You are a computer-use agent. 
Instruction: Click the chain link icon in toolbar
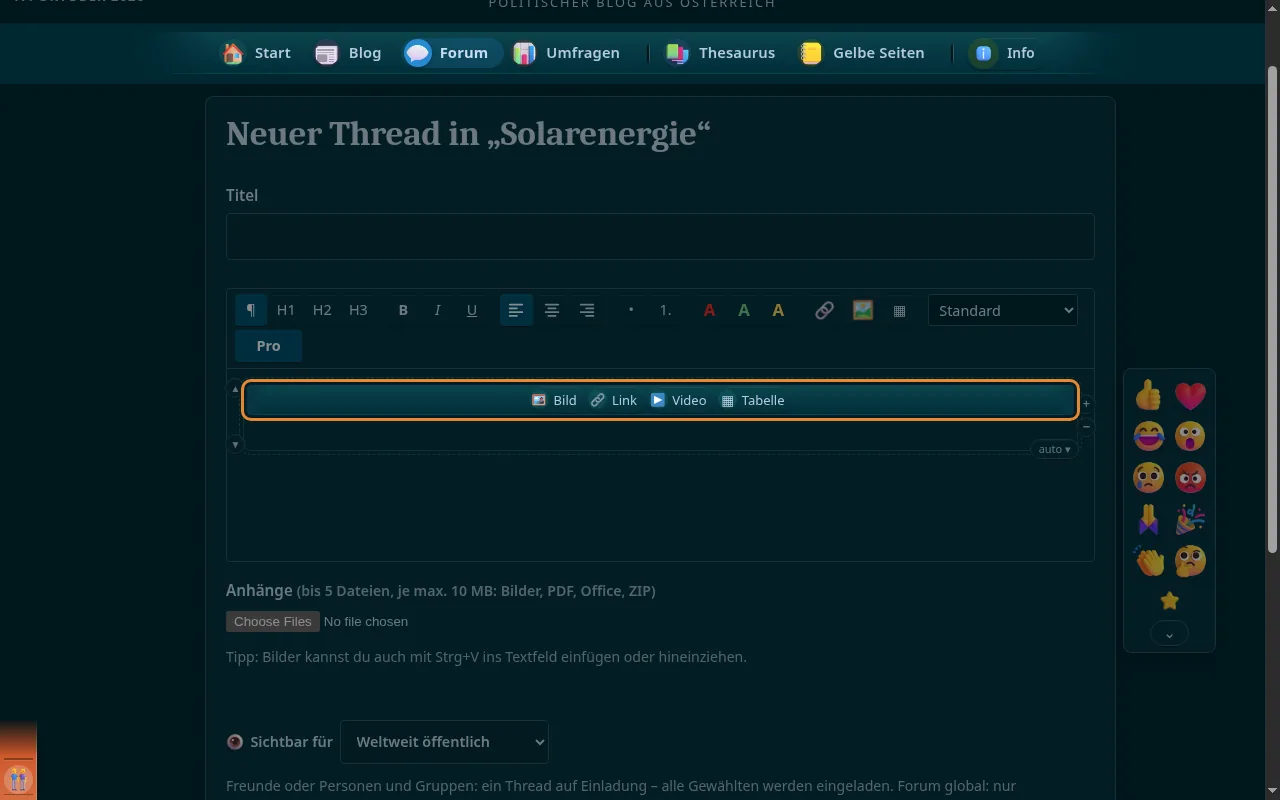click(x=824, y=310)
